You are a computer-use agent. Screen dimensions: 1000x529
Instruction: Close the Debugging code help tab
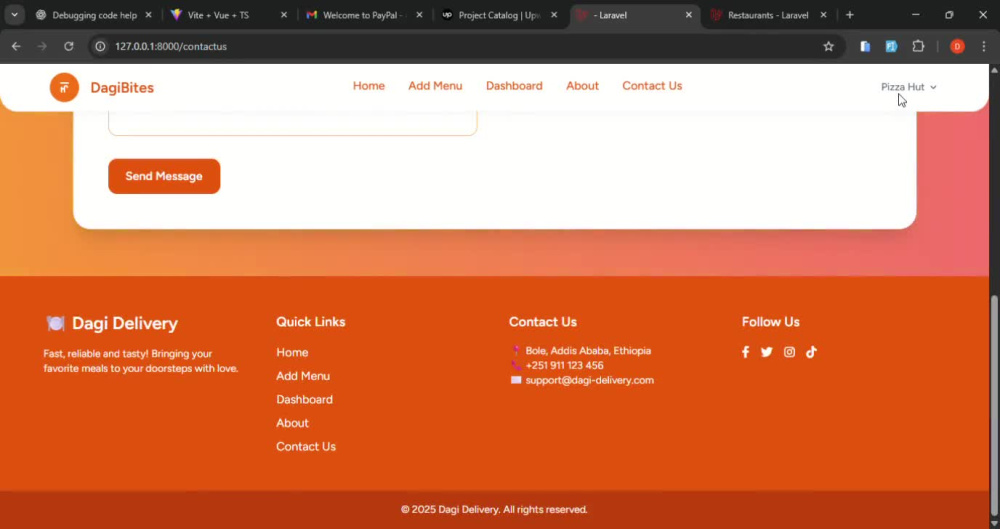[149, 15]
